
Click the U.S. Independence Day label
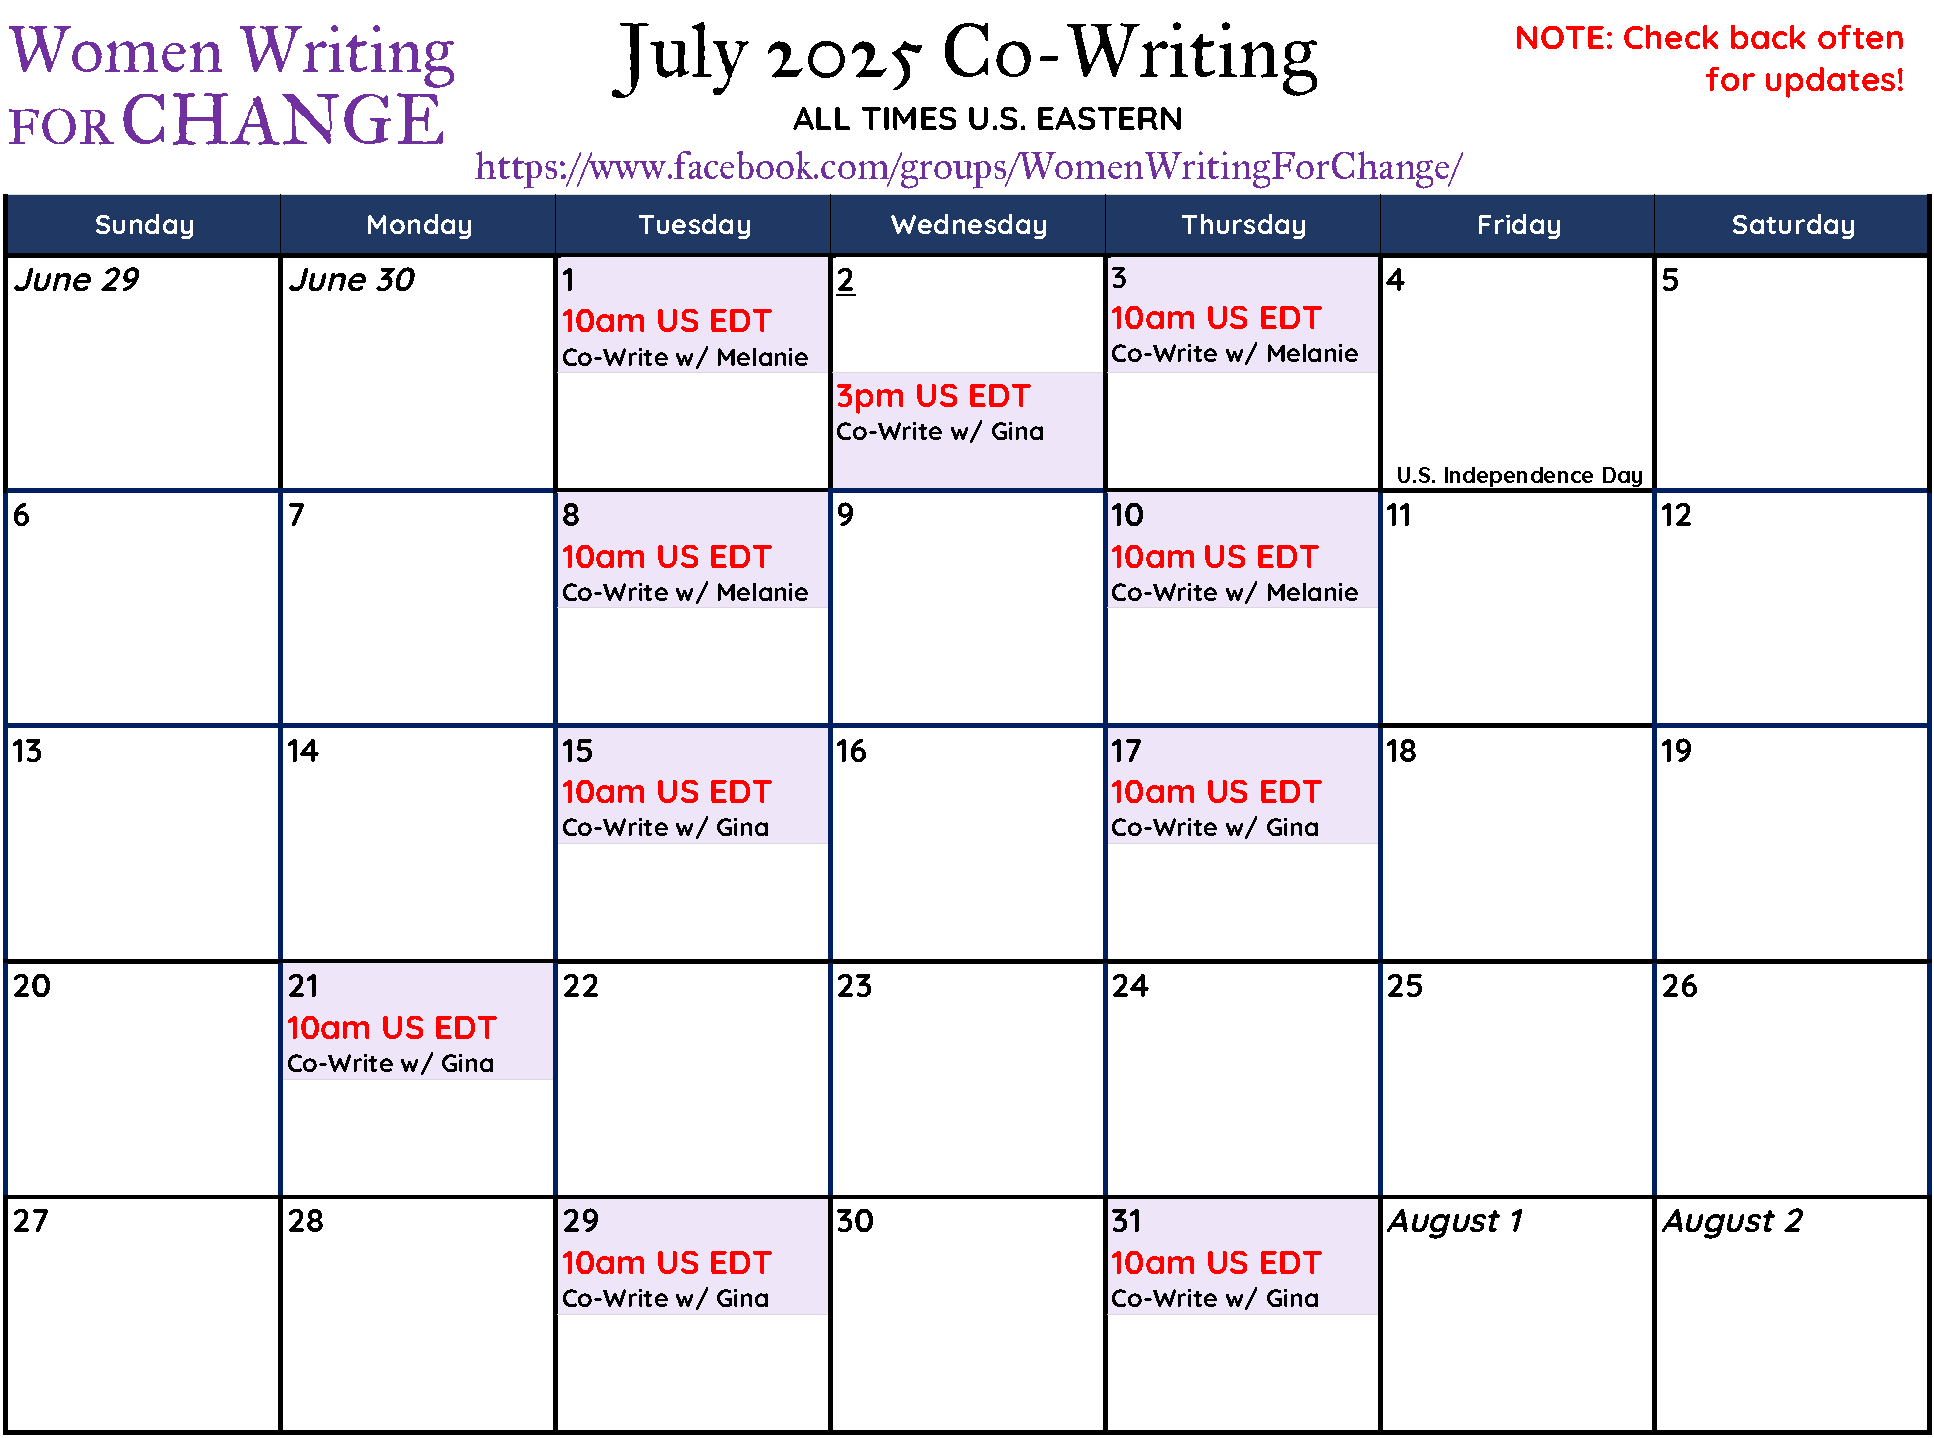[x=1519, y=475]
